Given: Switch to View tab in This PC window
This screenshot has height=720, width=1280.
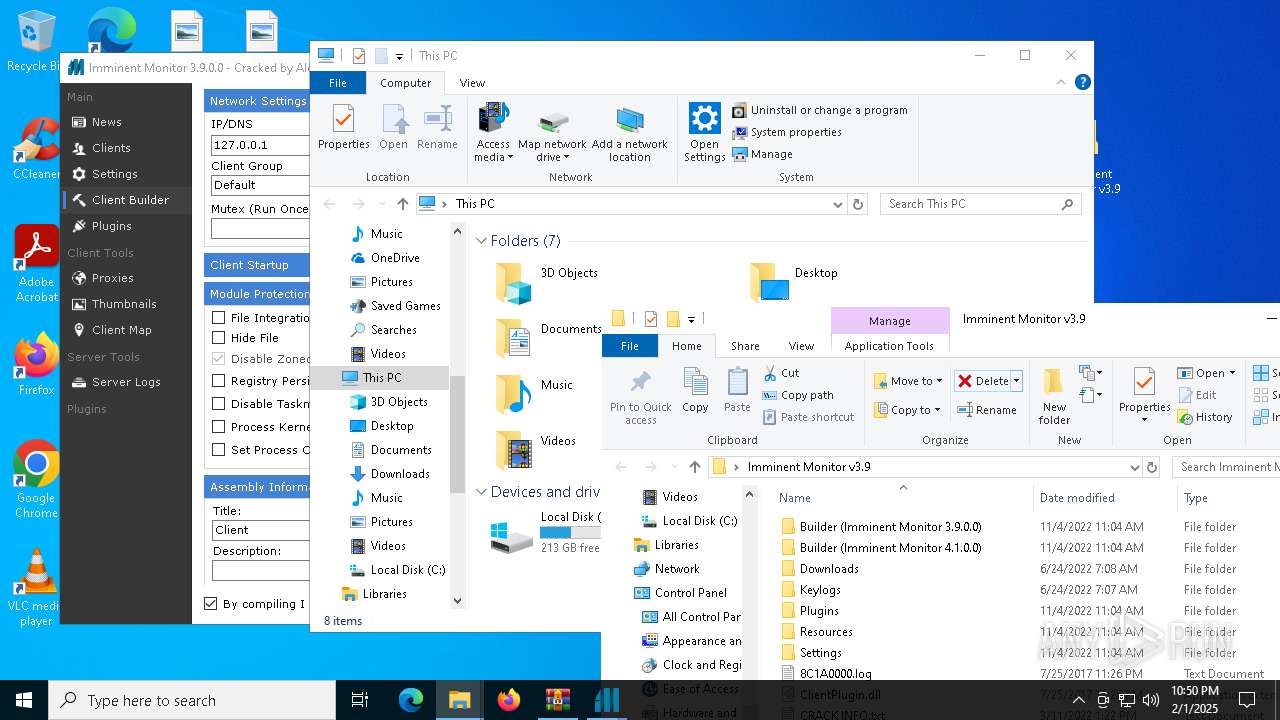Looking at the screenshot, I should coord(472,83).
